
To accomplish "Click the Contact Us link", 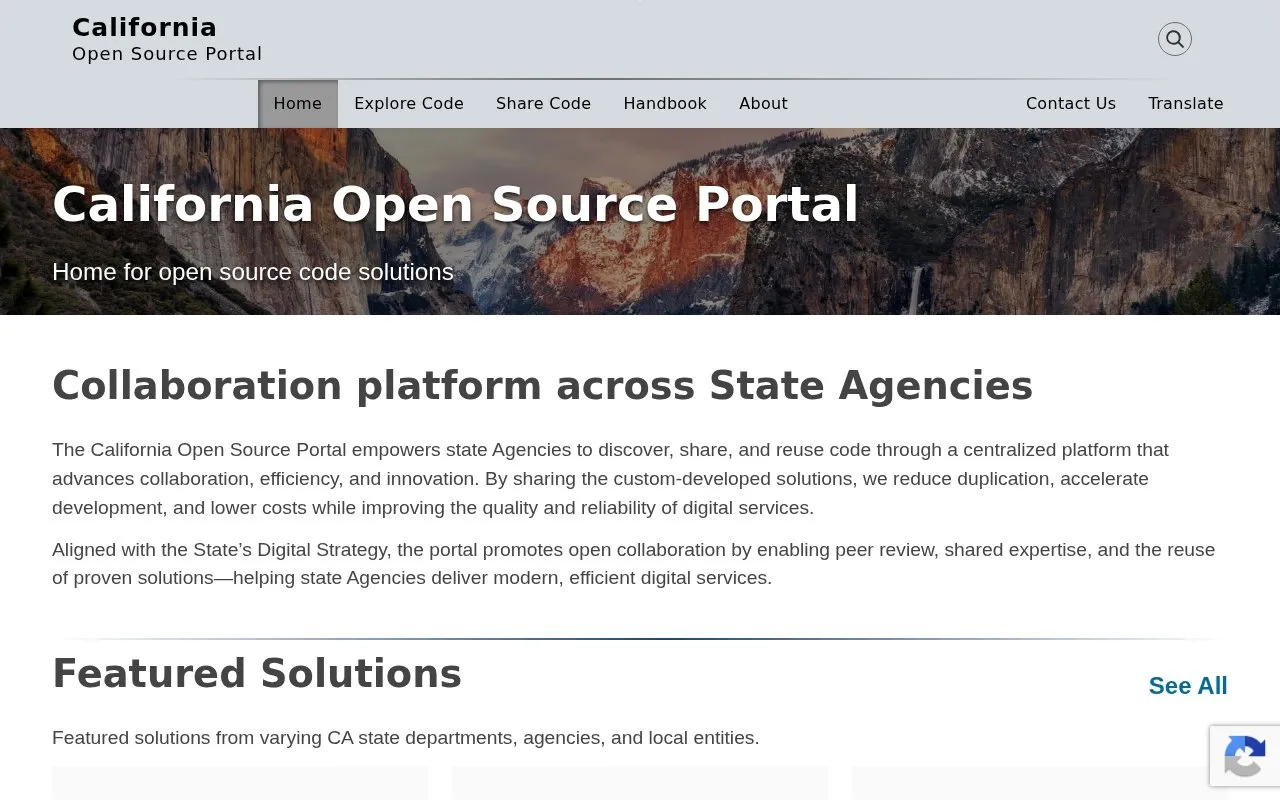I will pos(1071,104).
